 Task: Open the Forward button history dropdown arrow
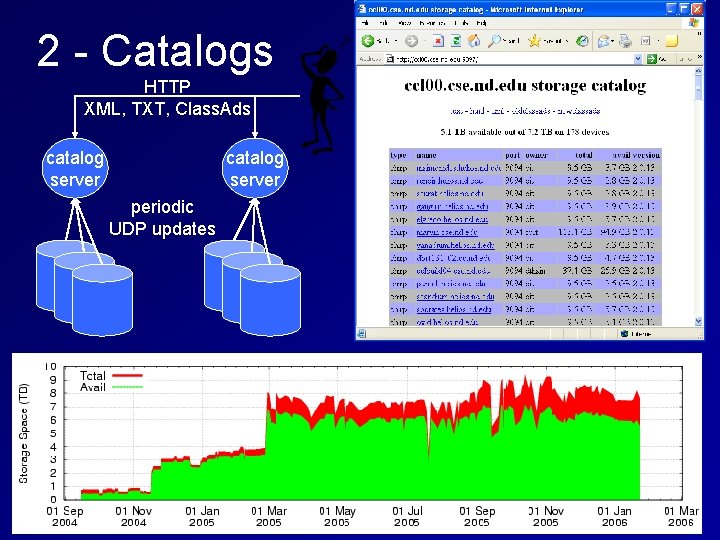(x=424, y=41)
